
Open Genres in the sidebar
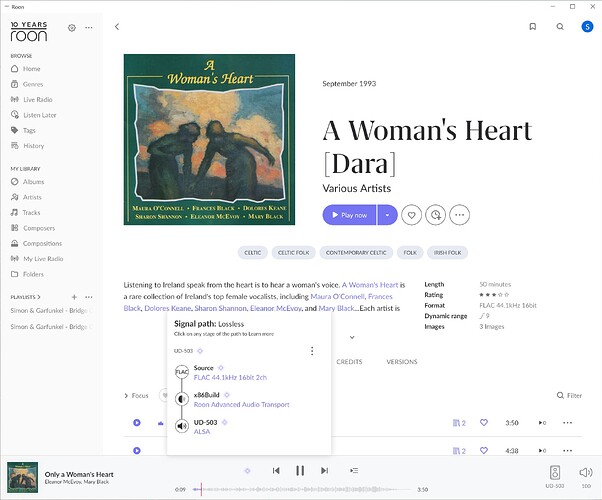tap(27, 84)
